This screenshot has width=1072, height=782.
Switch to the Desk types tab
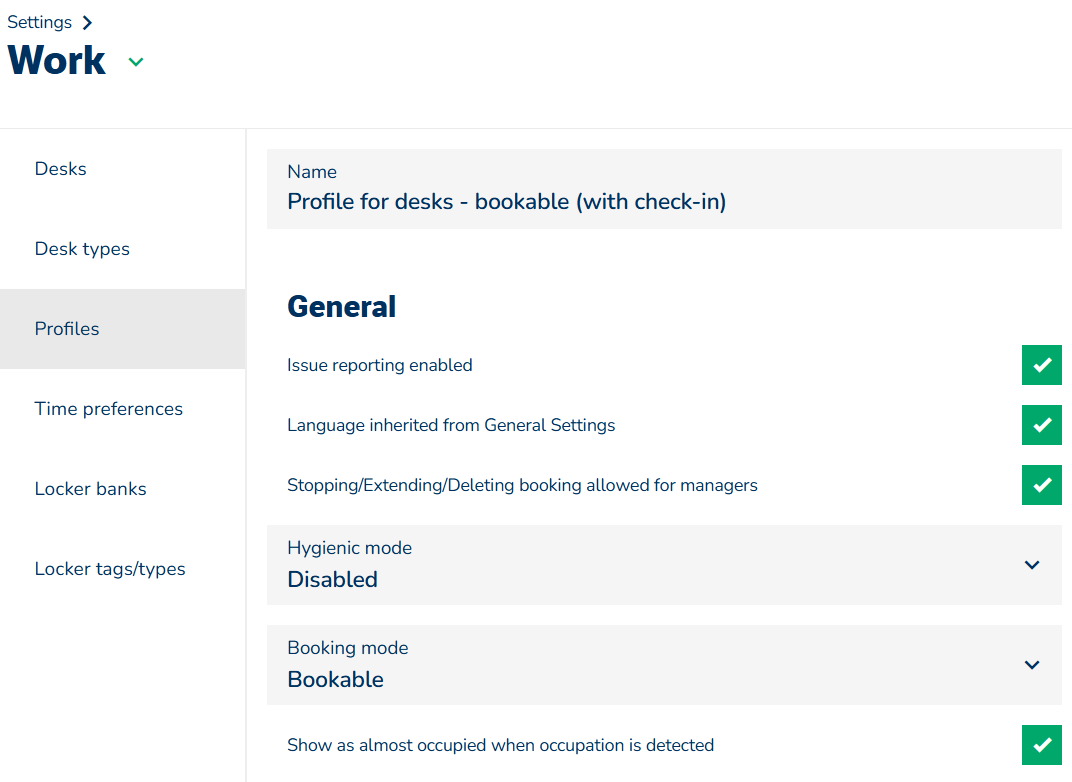click(82, 249)
